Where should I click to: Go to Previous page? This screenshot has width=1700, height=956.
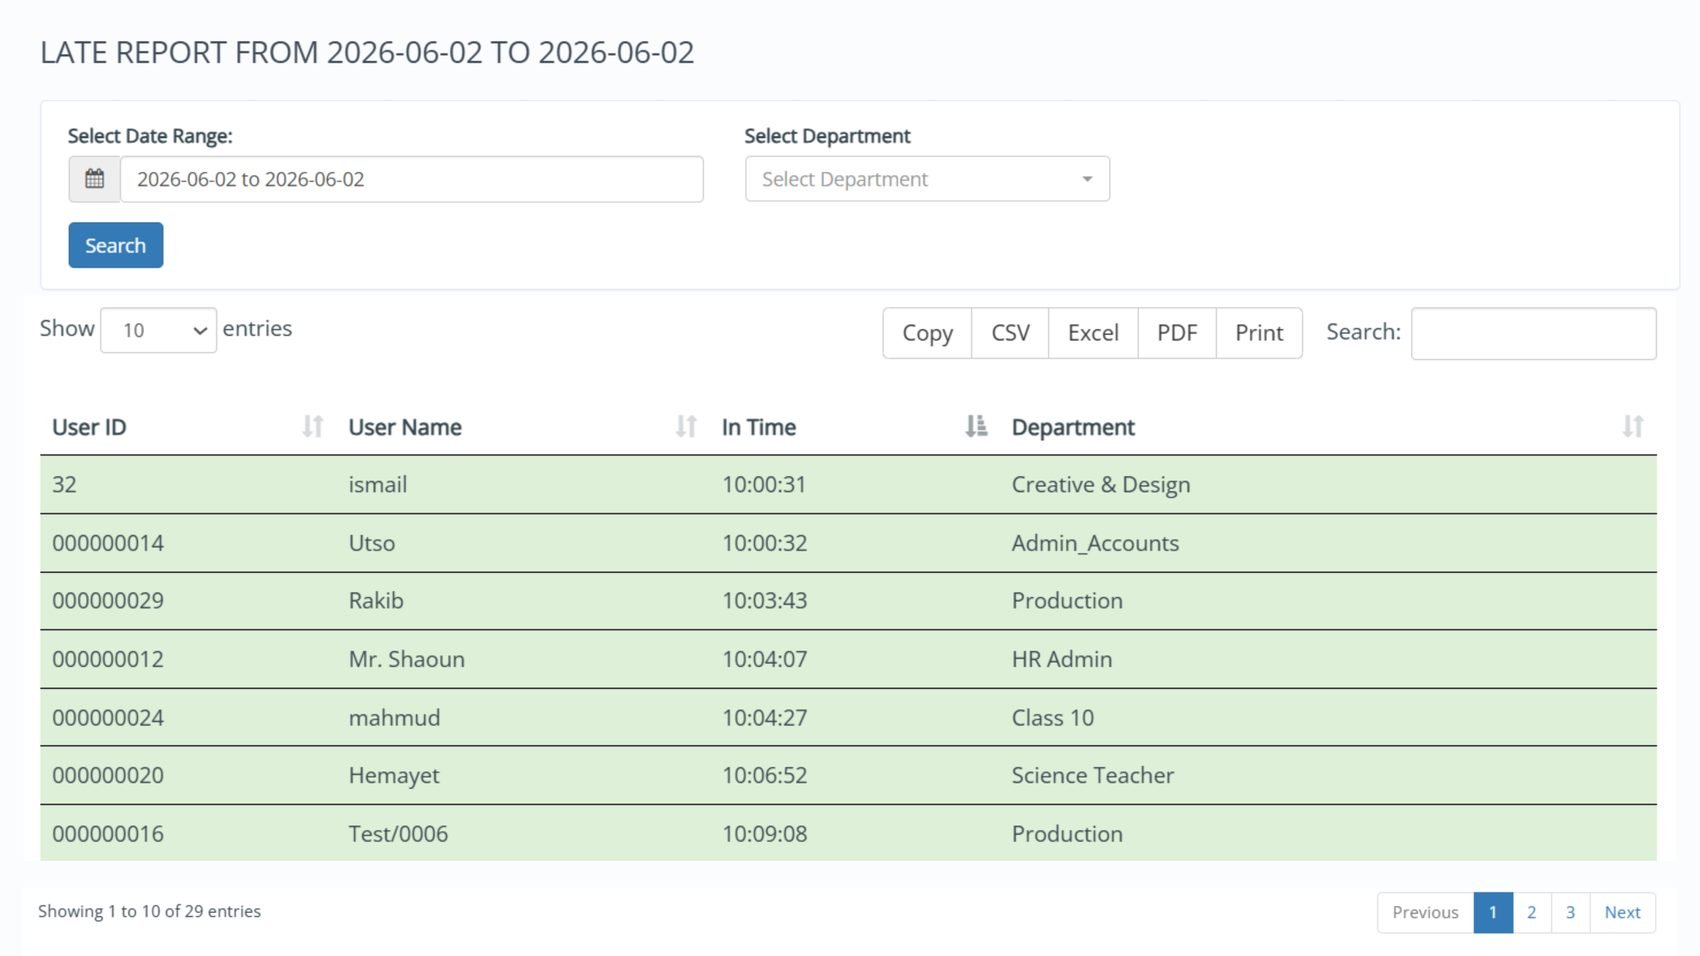click(x=1425, y=912)
